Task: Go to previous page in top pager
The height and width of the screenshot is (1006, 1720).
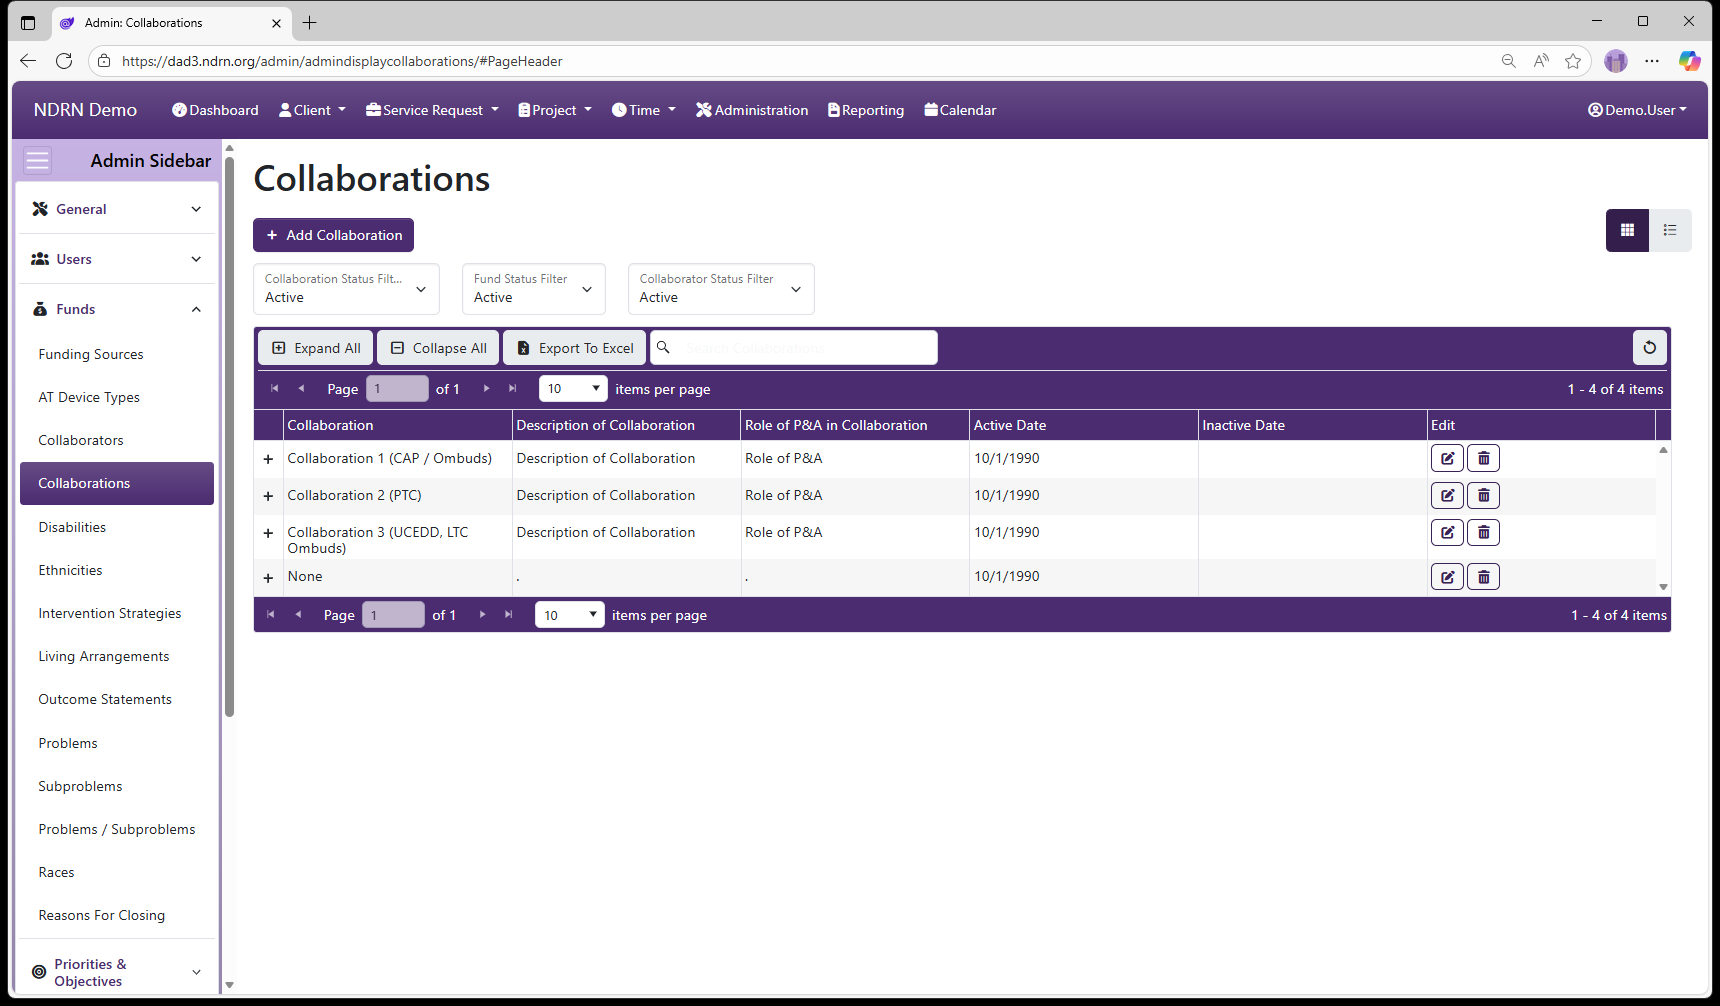Action: click(x=301, y=388)
